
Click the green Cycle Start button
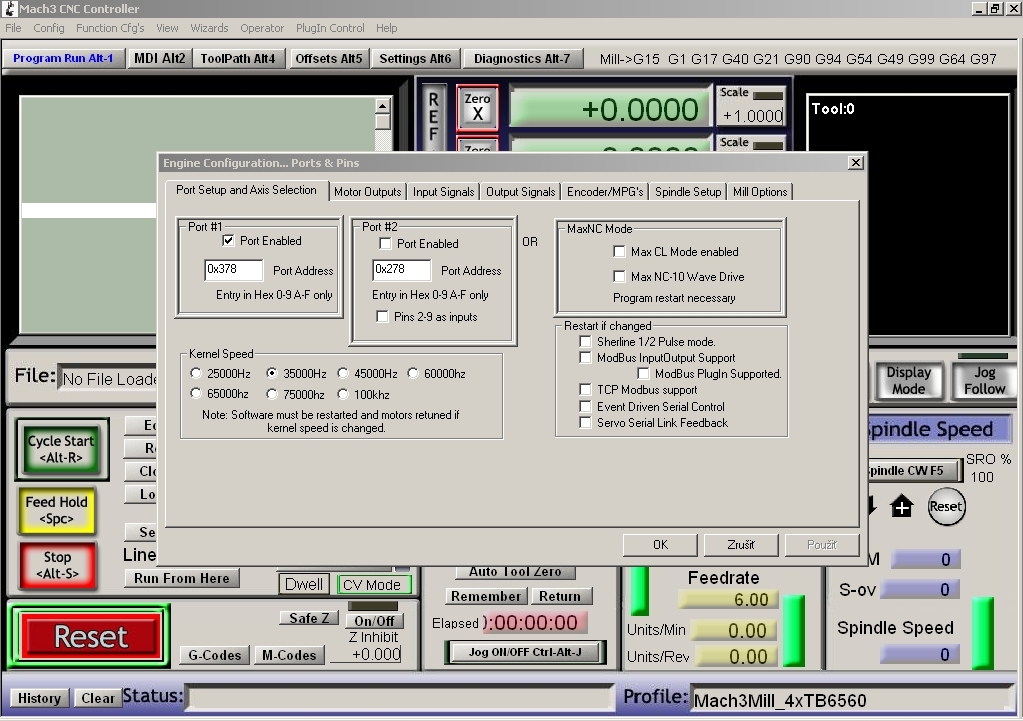[60, 449]
